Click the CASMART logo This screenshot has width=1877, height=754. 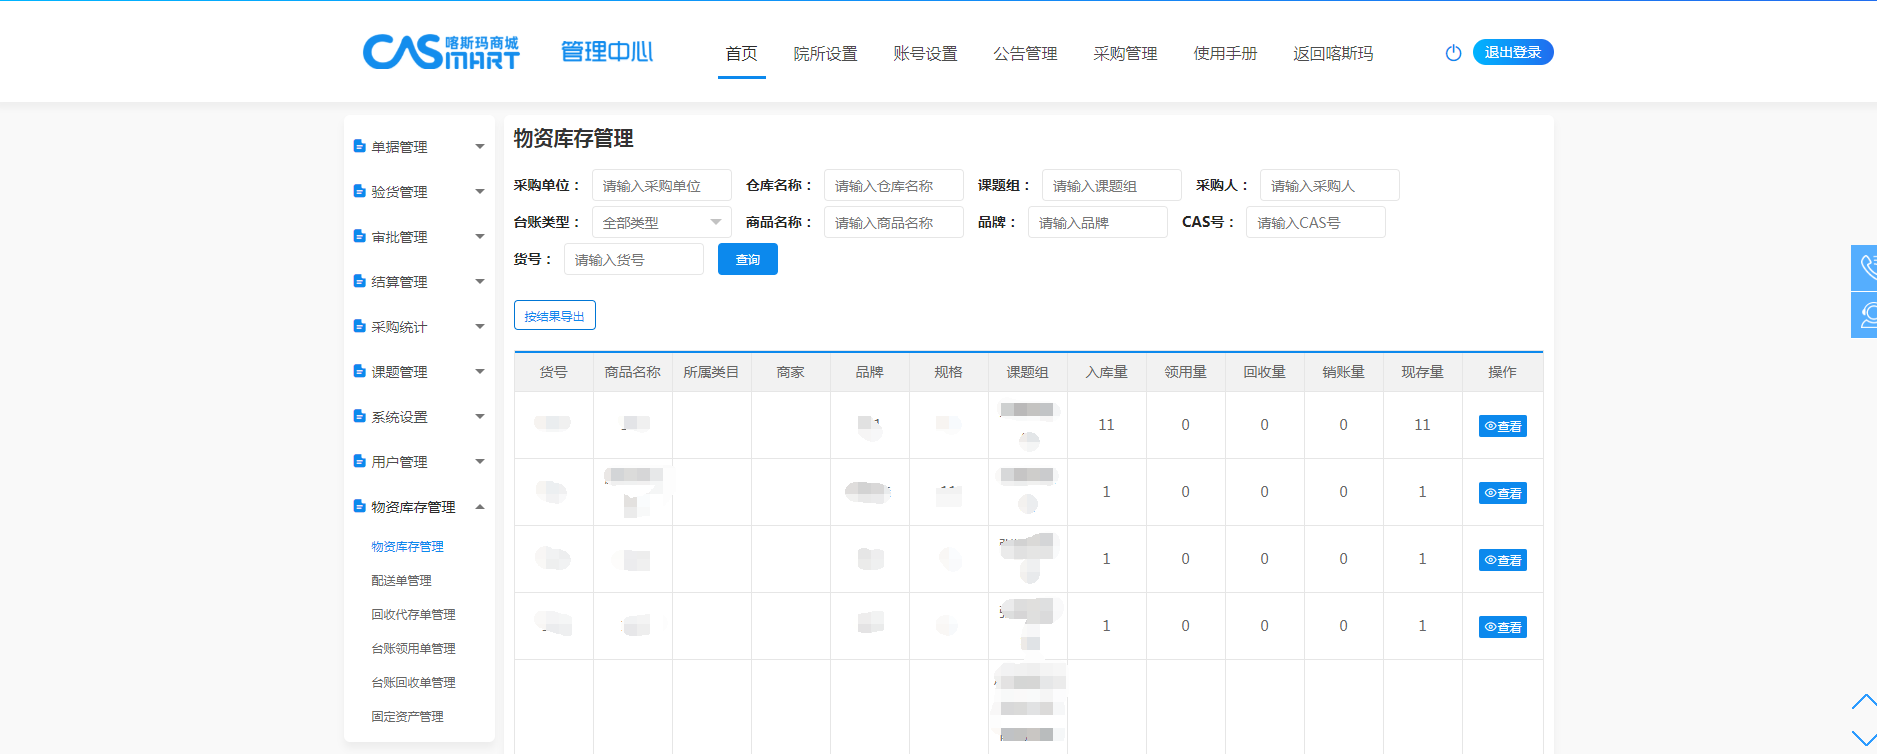[441, 52]
